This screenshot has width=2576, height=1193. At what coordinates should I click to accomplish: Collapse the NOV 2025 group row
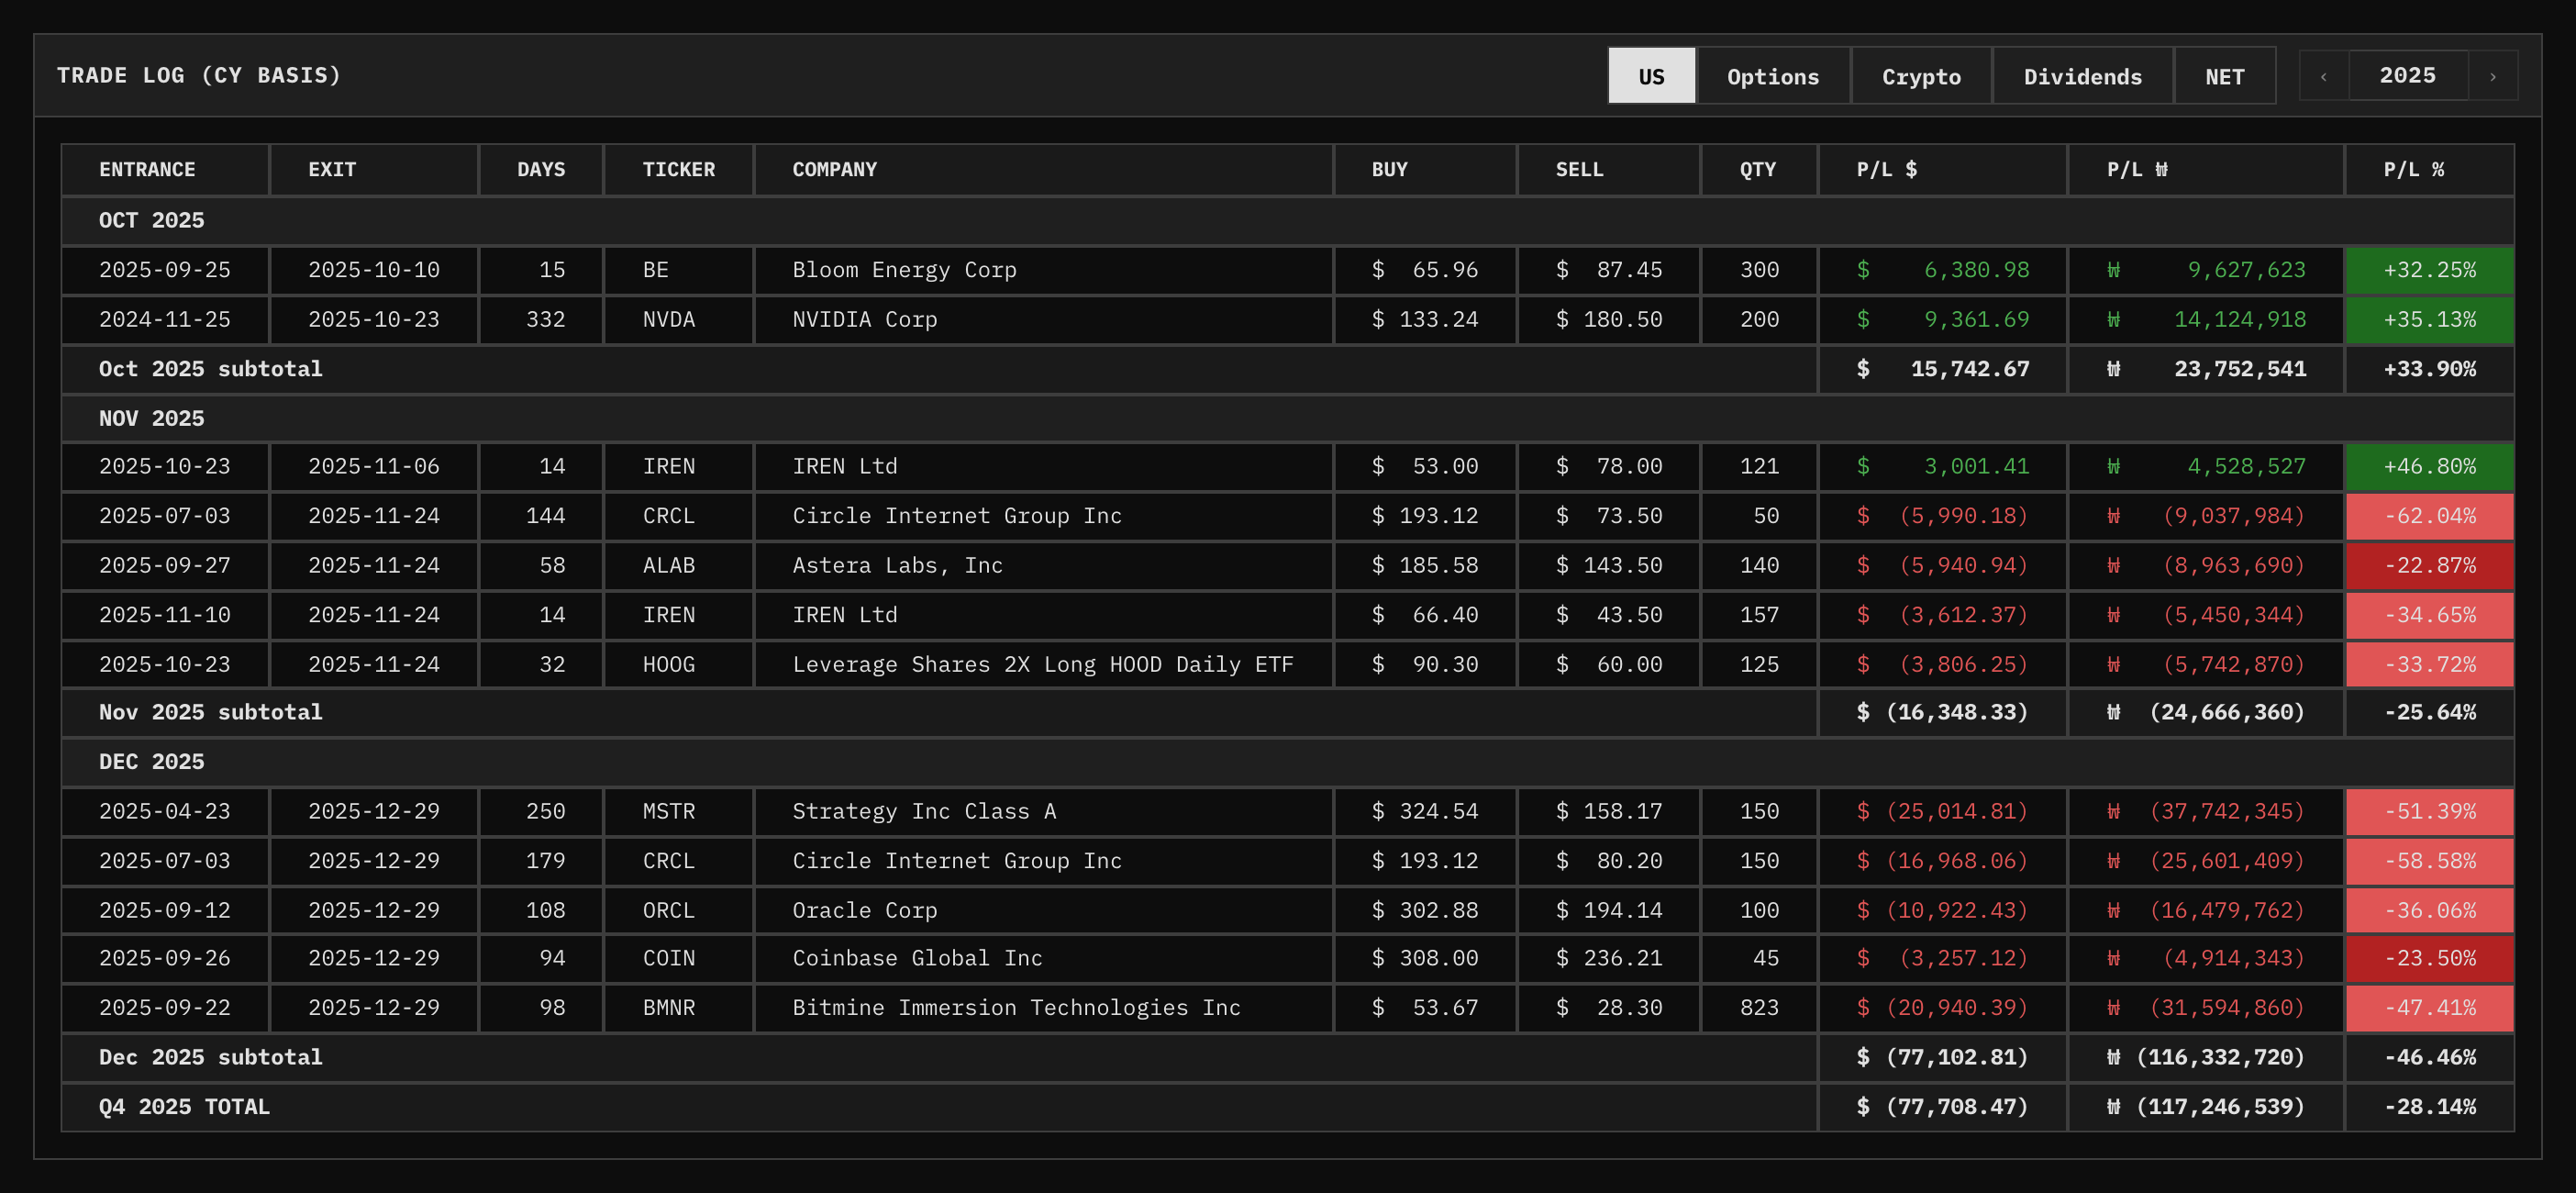tap(1288, 419)
